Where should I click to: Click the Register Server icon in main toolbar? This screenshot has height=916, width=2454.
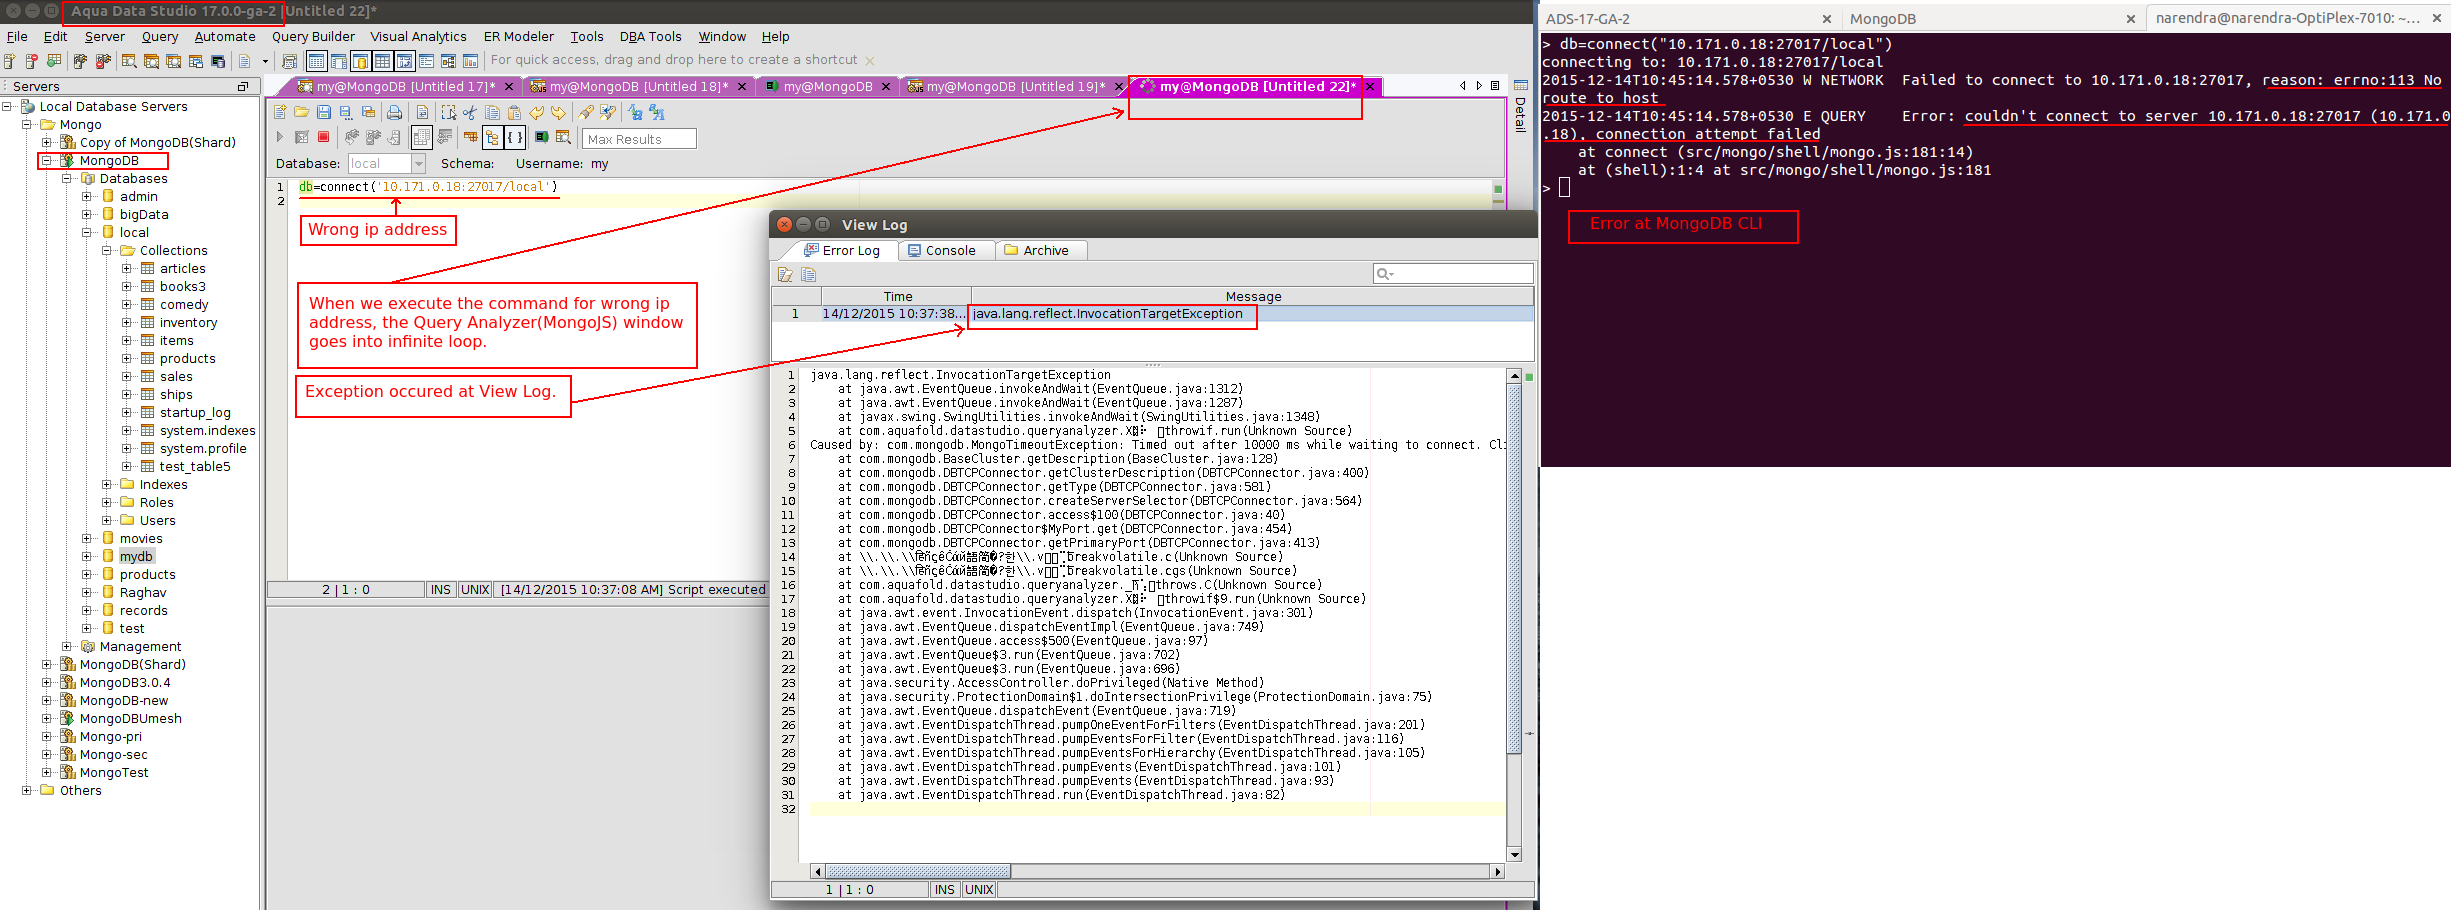9,61
